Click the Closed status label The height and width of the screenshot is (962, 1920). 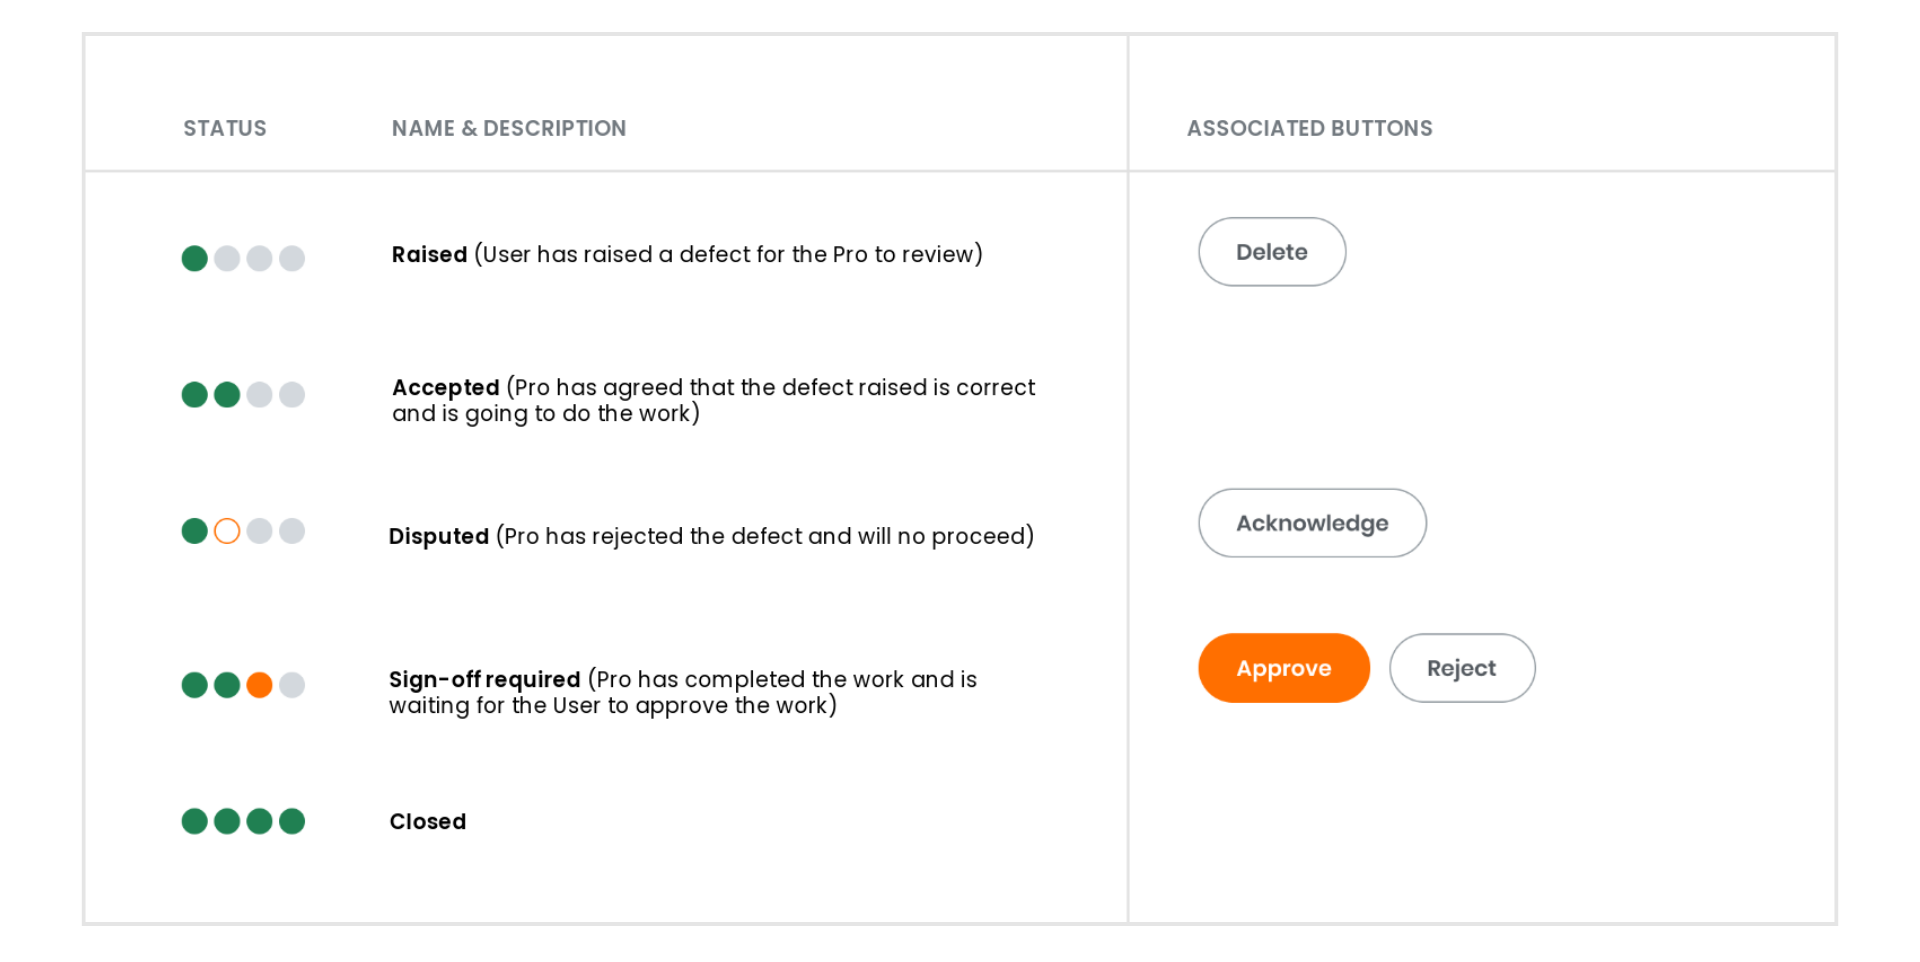click(428, 821)
